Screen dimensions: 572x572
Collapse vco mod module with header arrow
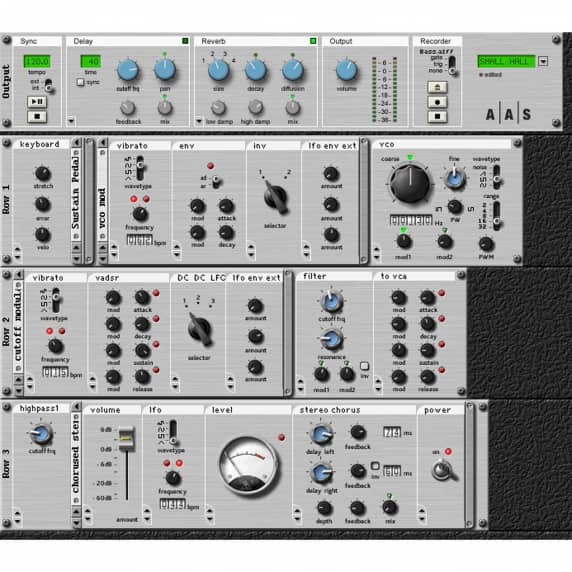click(103, 142)
